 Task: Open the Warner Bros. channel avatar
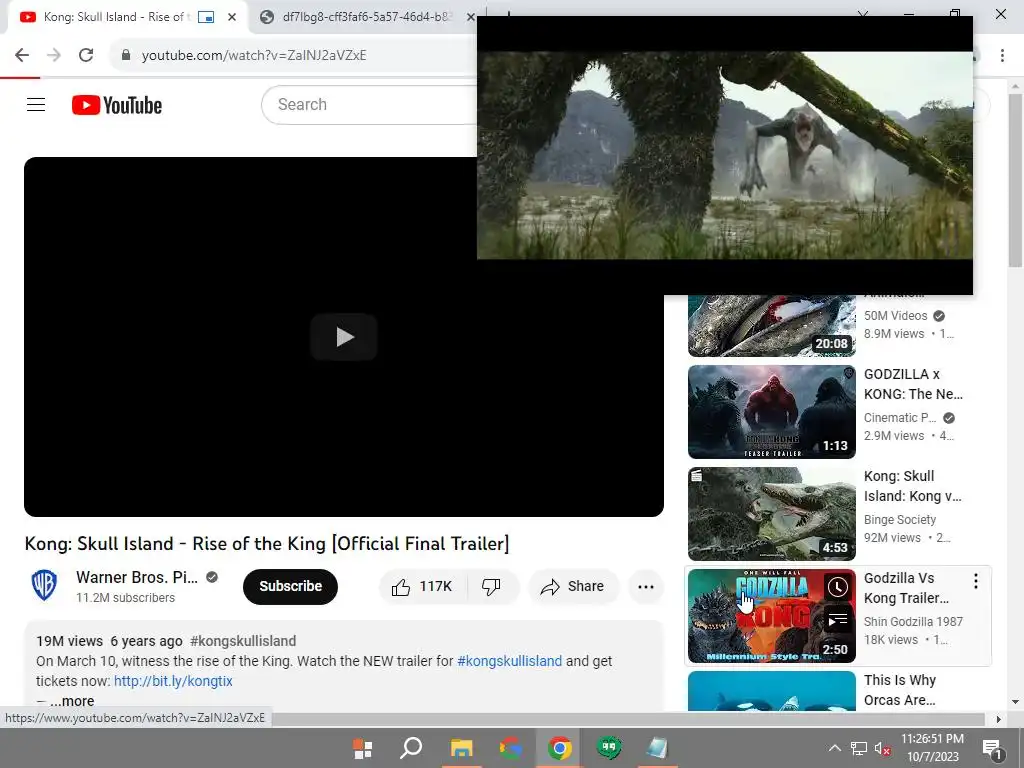pos(44,585)
